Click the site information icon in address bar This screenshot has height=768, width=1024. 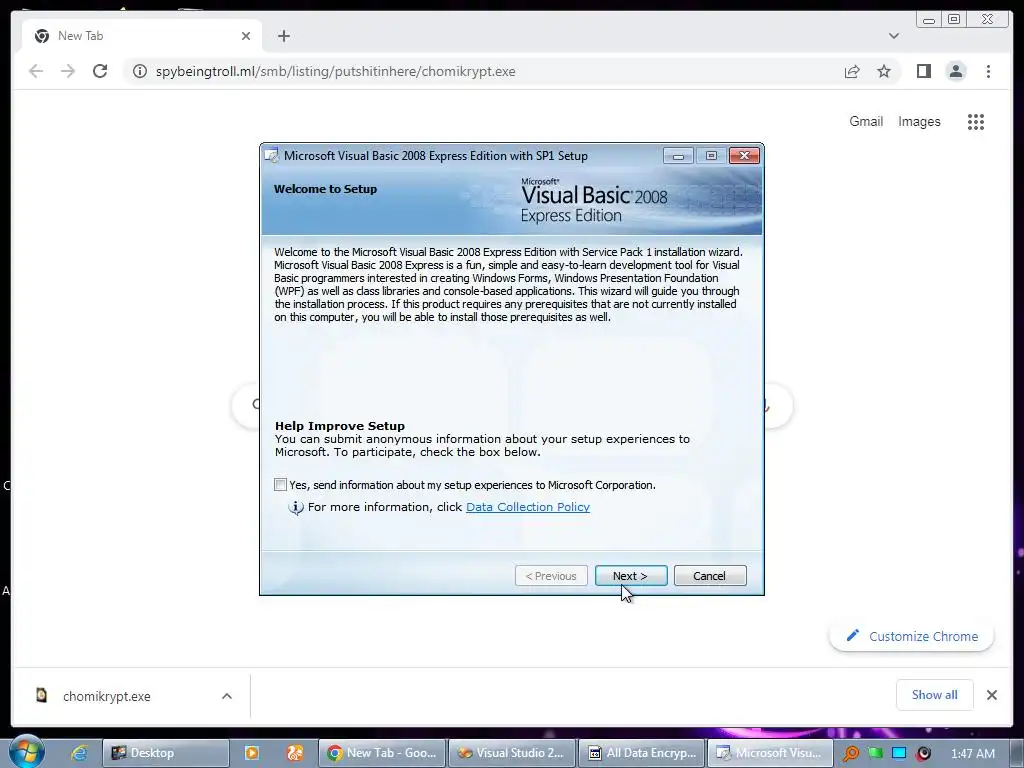click(x=139, y=71)
